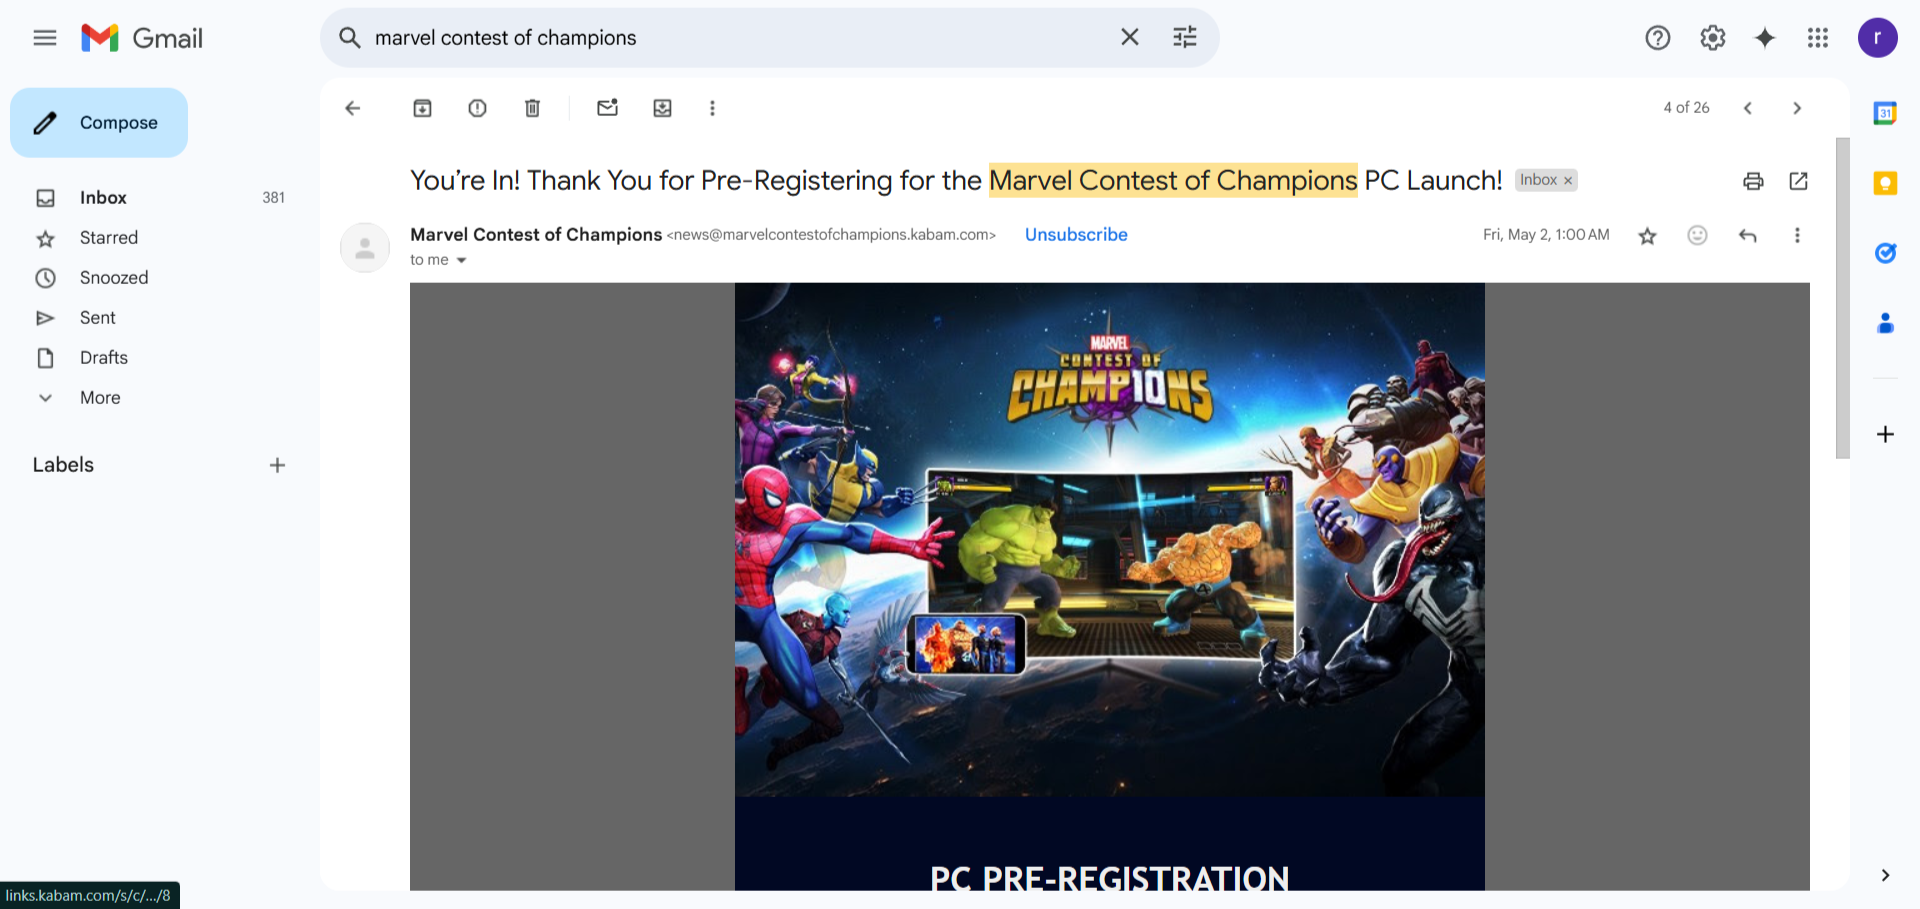Screen dimensions: 1920x909
Task: Click the email's vertical scrollbar
Action: [x=1842, y=298]
